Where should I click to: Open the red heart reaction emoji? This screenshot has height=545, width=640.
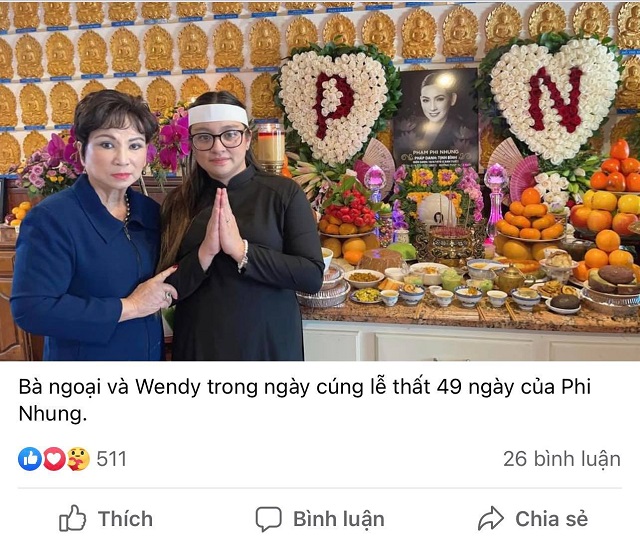pos(54,459)
